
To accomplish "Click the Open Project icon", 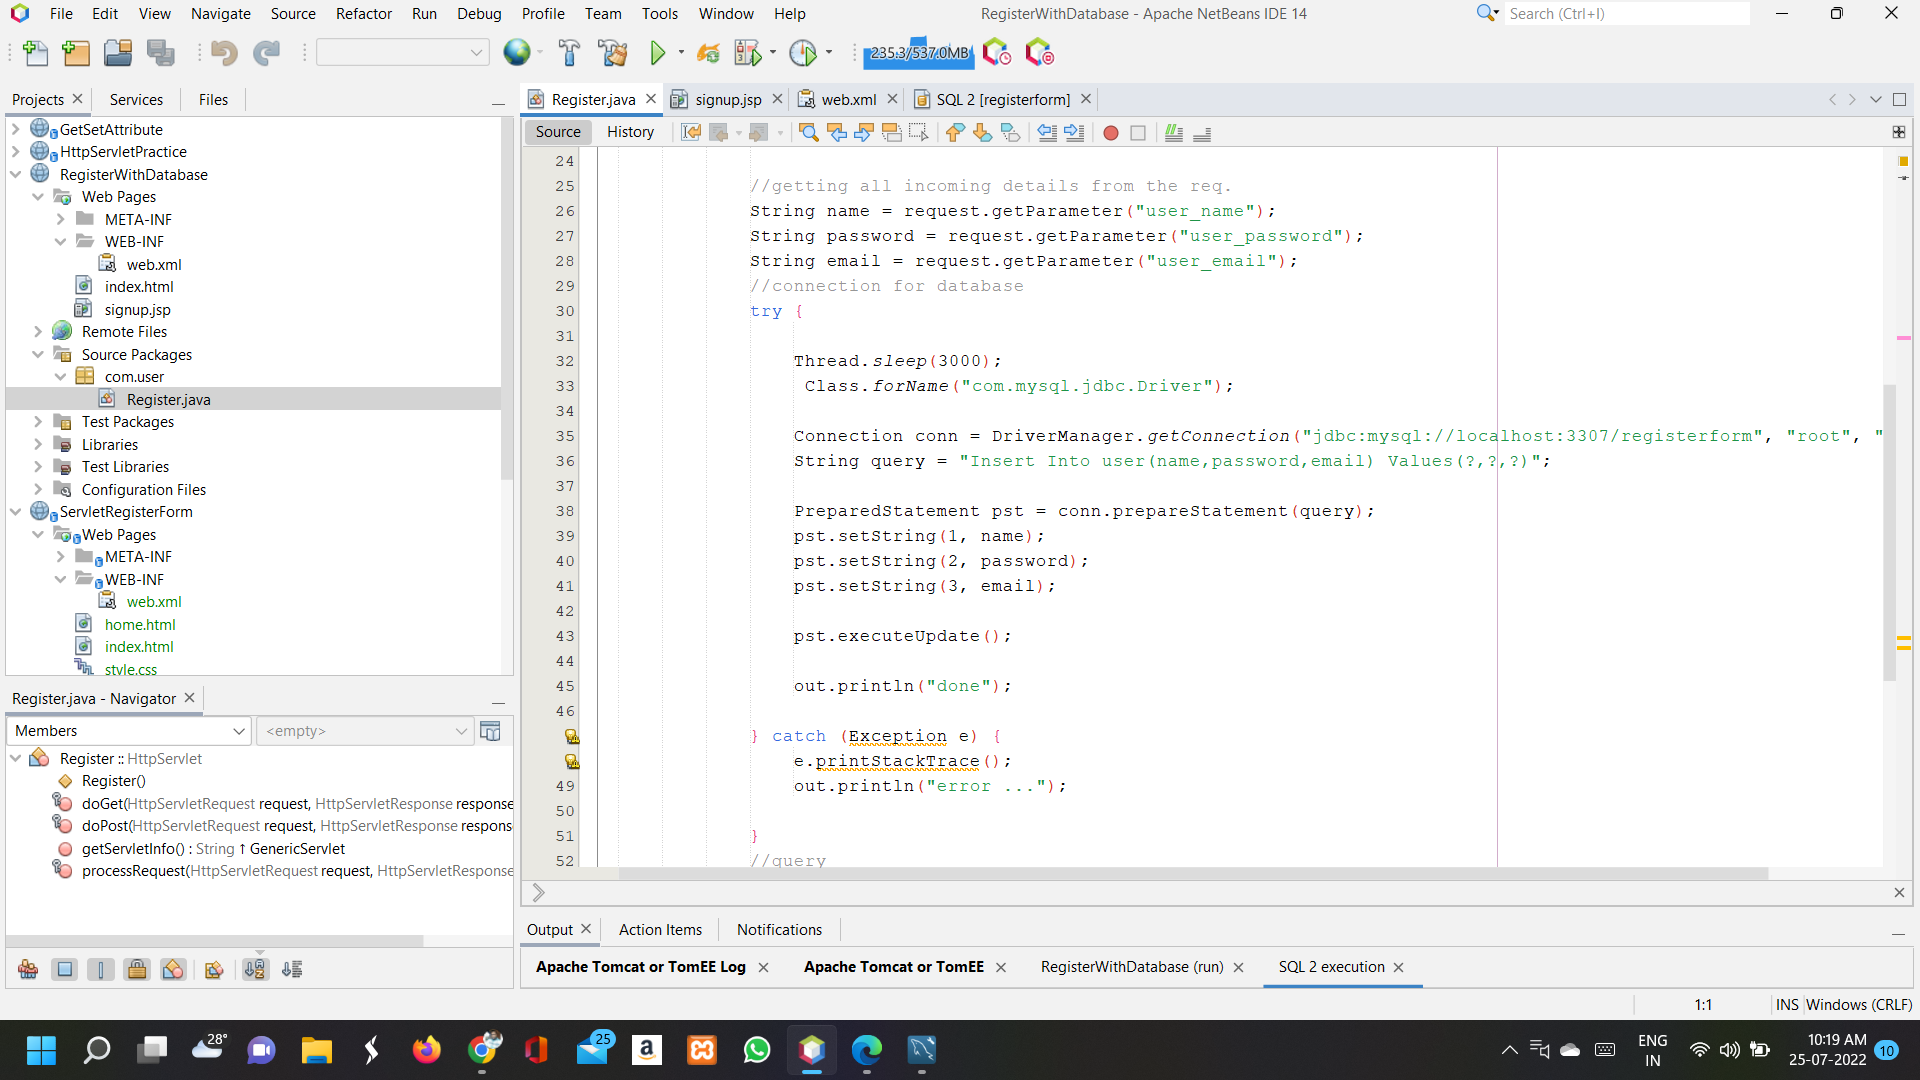I will (118, 53).
